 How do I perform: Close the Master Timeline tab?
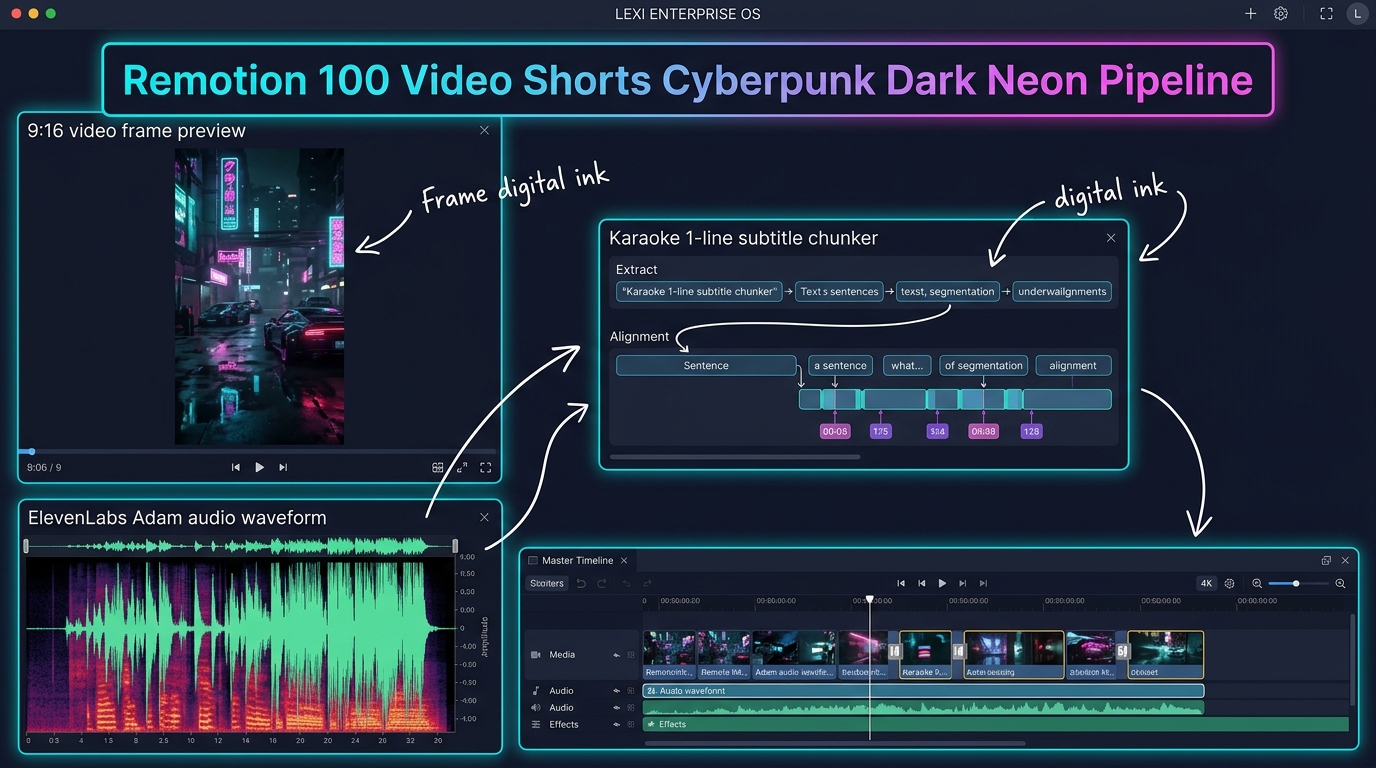[624, 561]
